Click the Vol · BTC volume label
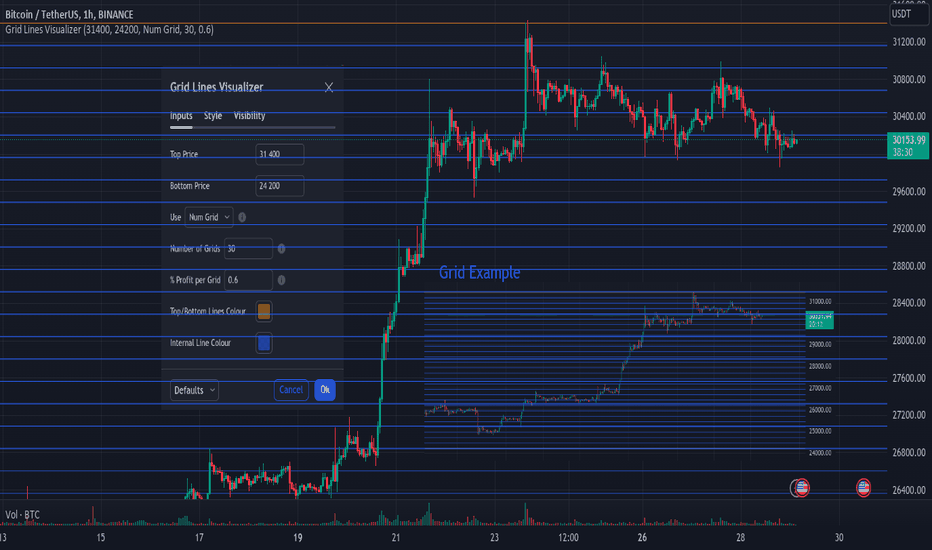This screenshot has width=932, height=550. pyautogui.click(x=23, y=515)
